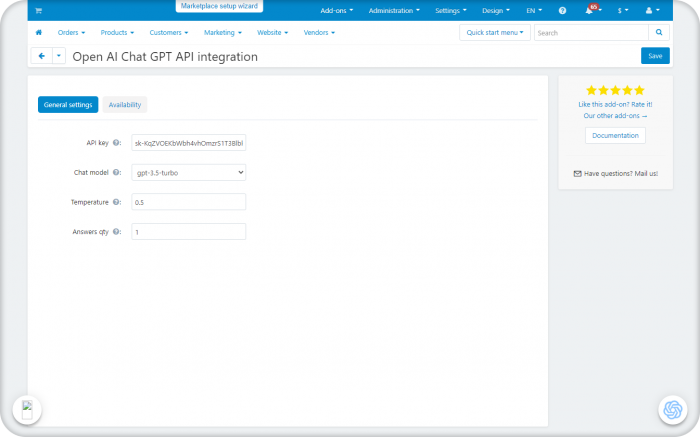Expand the Administration menu

coord(394,11)
